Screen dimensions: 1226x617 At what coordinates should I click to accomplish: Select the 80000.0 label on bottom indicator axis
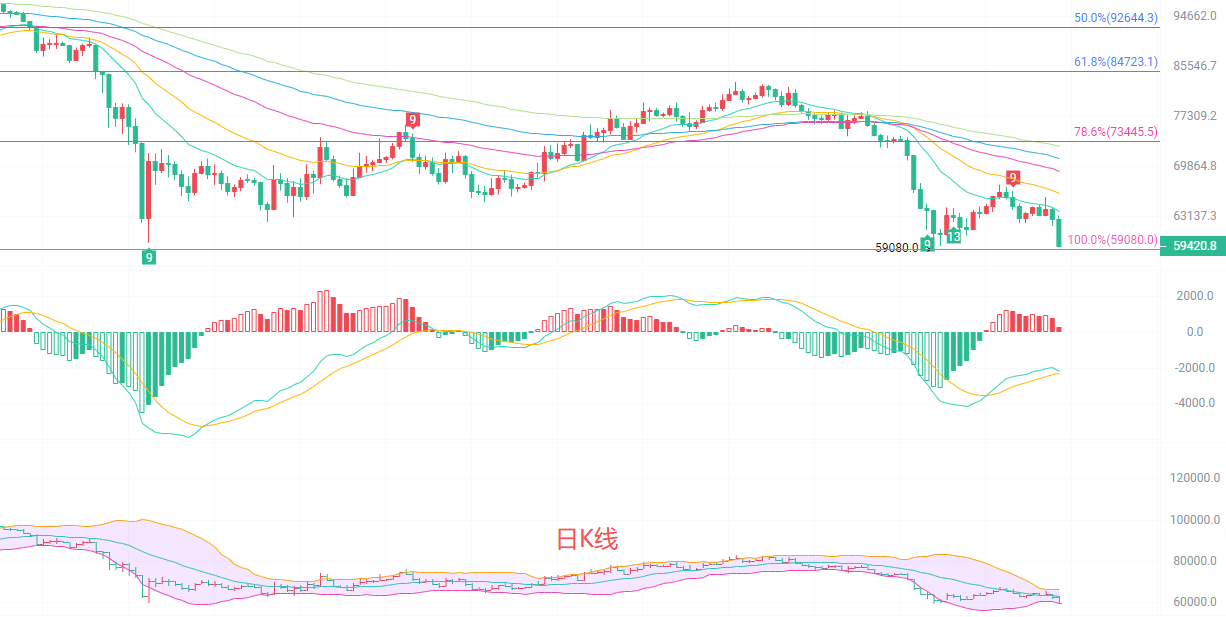(x=1196, y=561)
